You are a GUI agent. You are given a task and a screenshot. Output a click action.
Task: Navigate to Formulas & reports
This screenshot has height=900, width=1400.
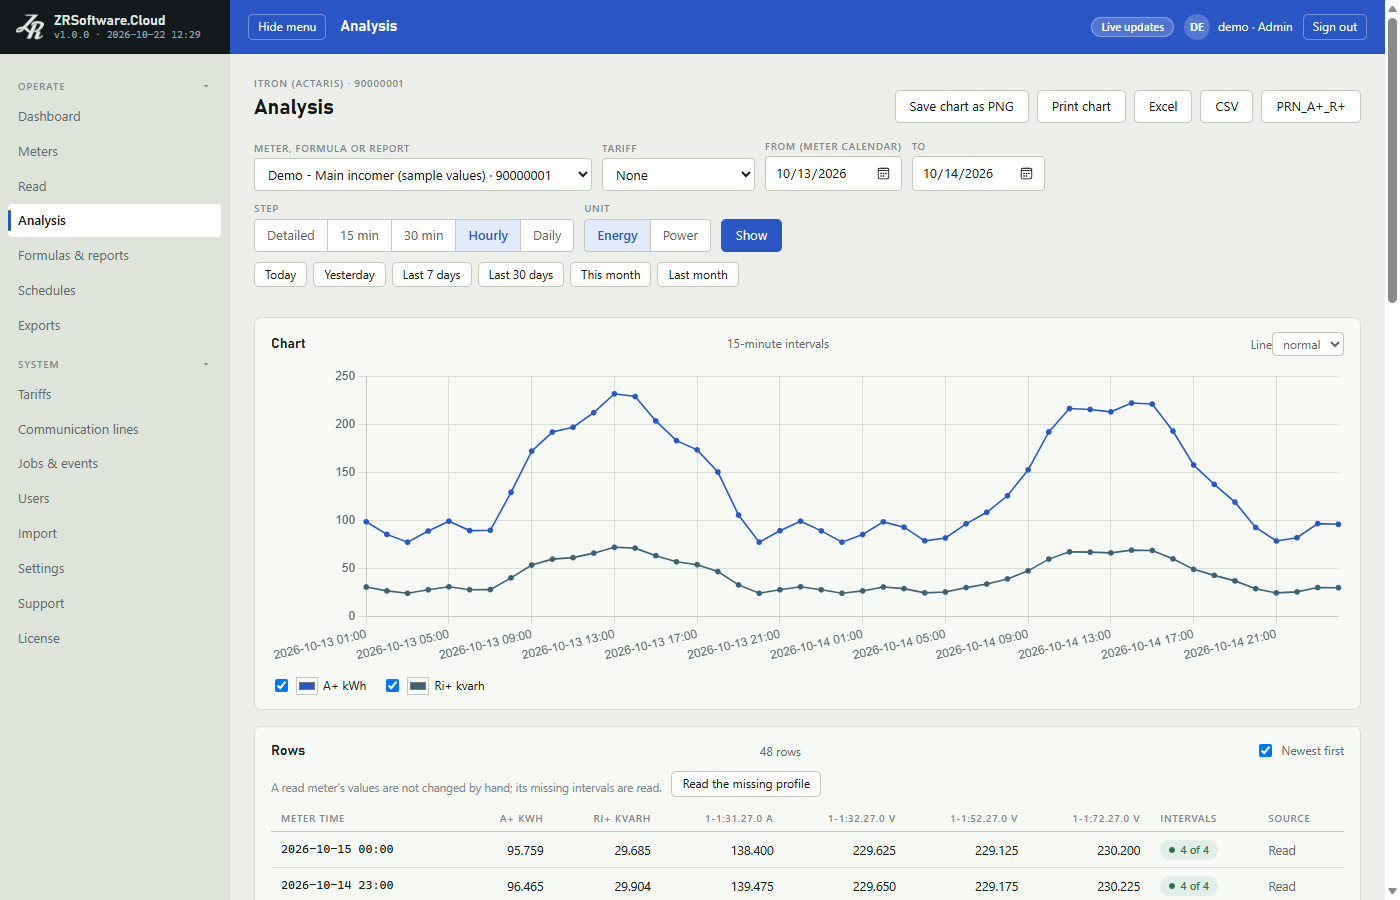coord(114,256)
